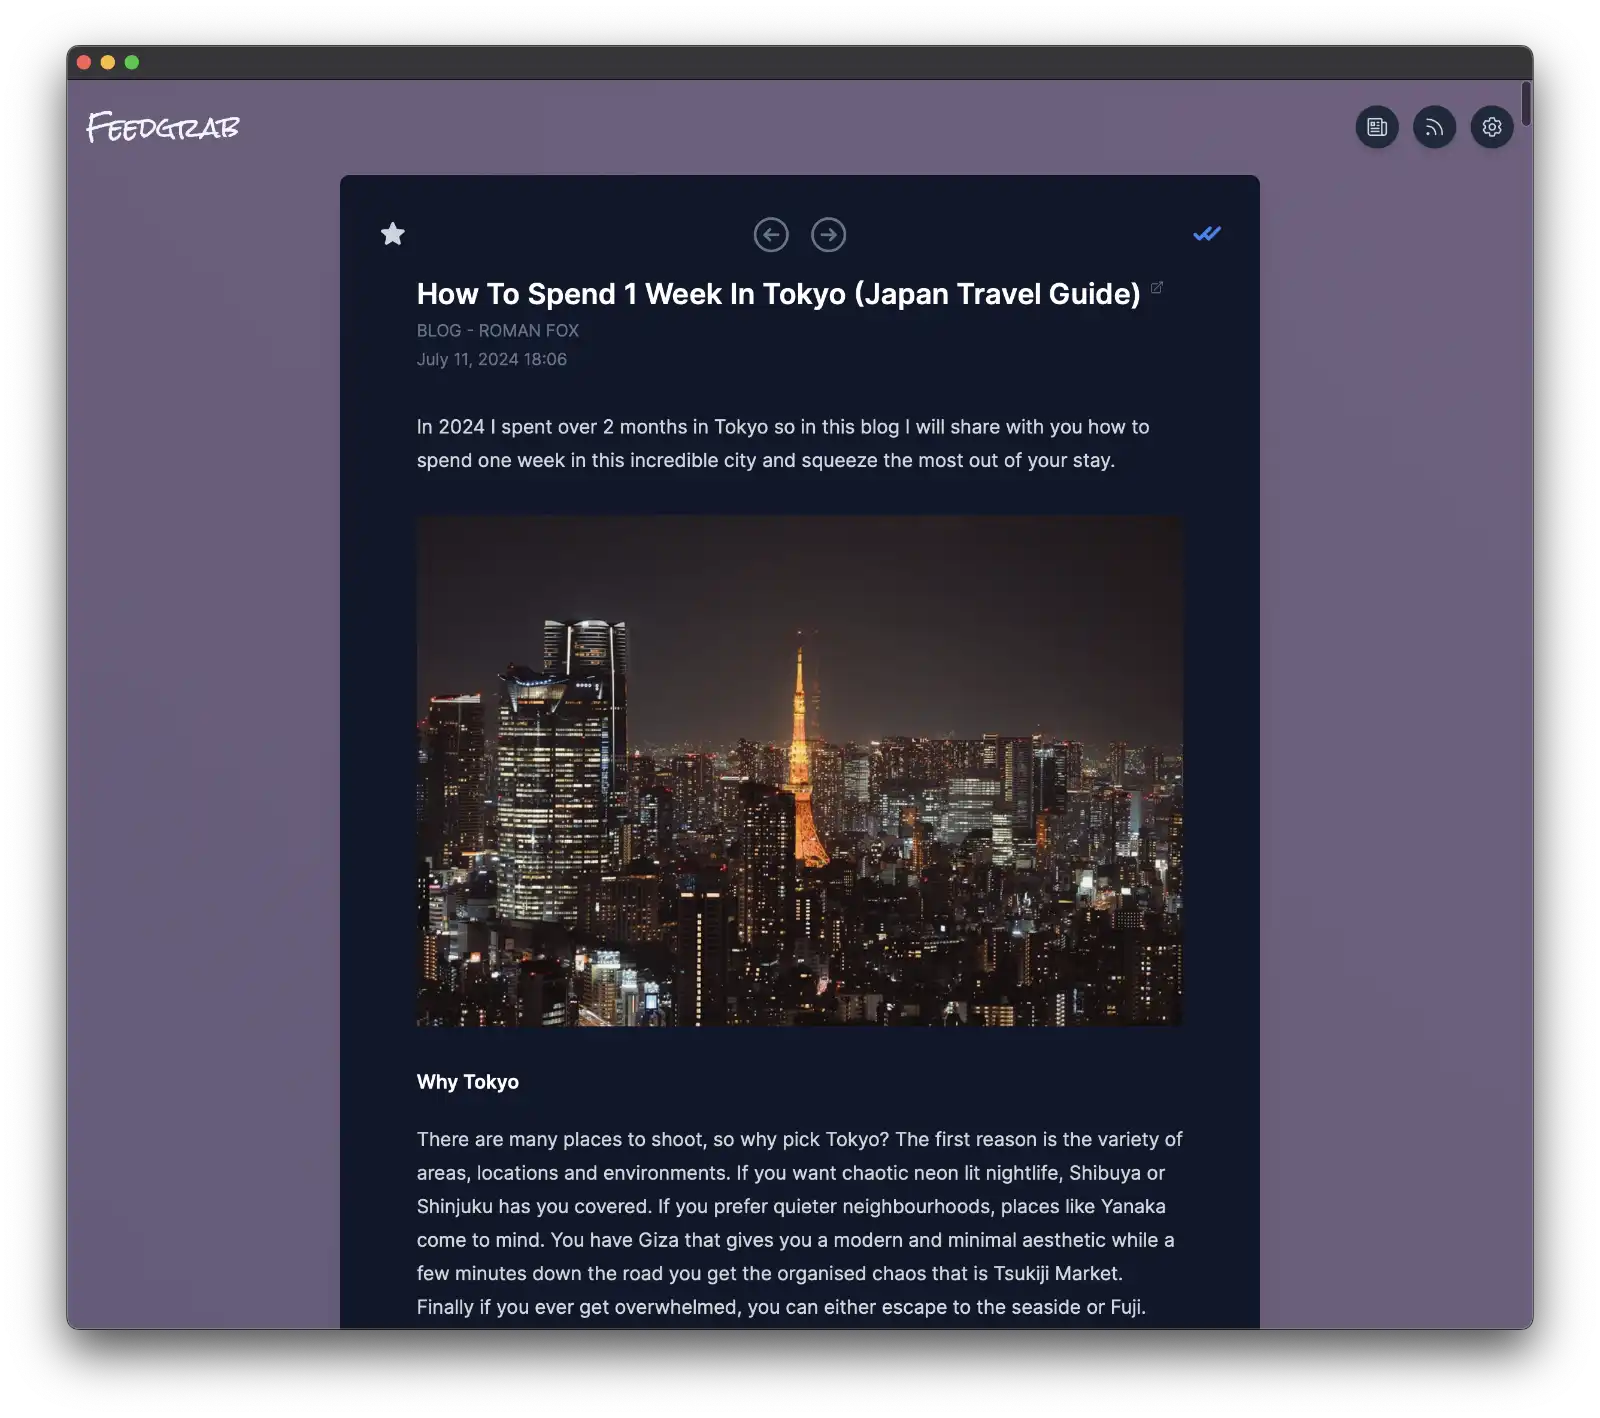Go to the previous article

[769, 234]
